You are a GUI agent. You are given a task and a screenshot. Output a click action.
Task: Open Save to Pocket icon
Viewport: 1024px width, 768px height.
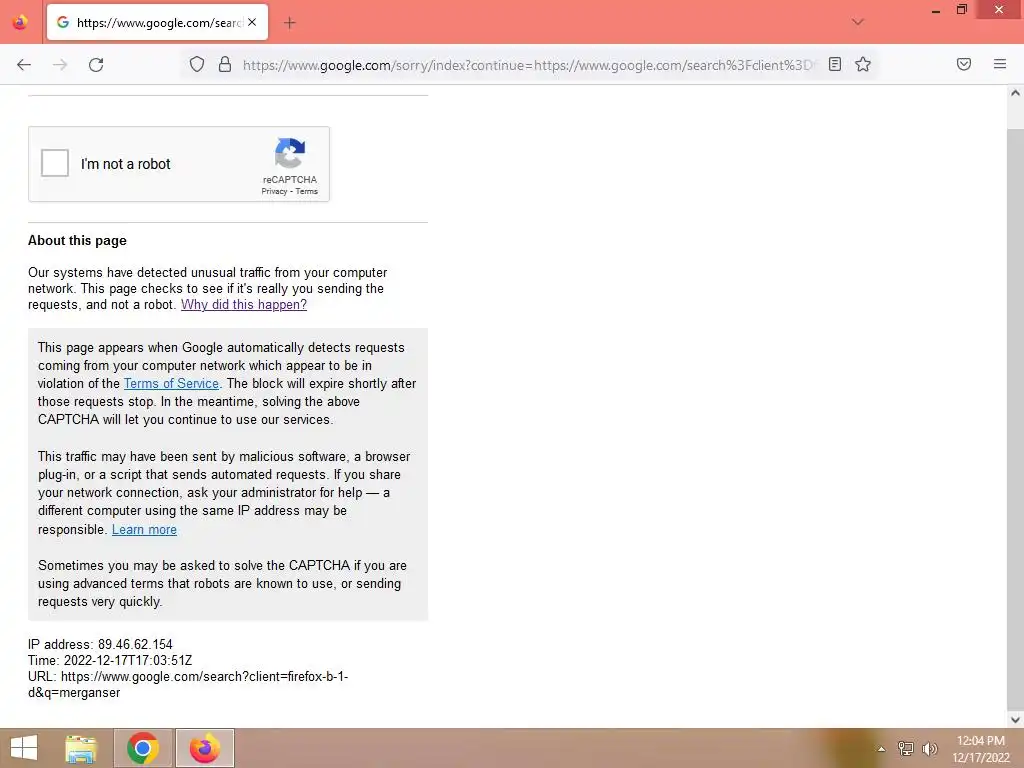click(x=964, y=64)
